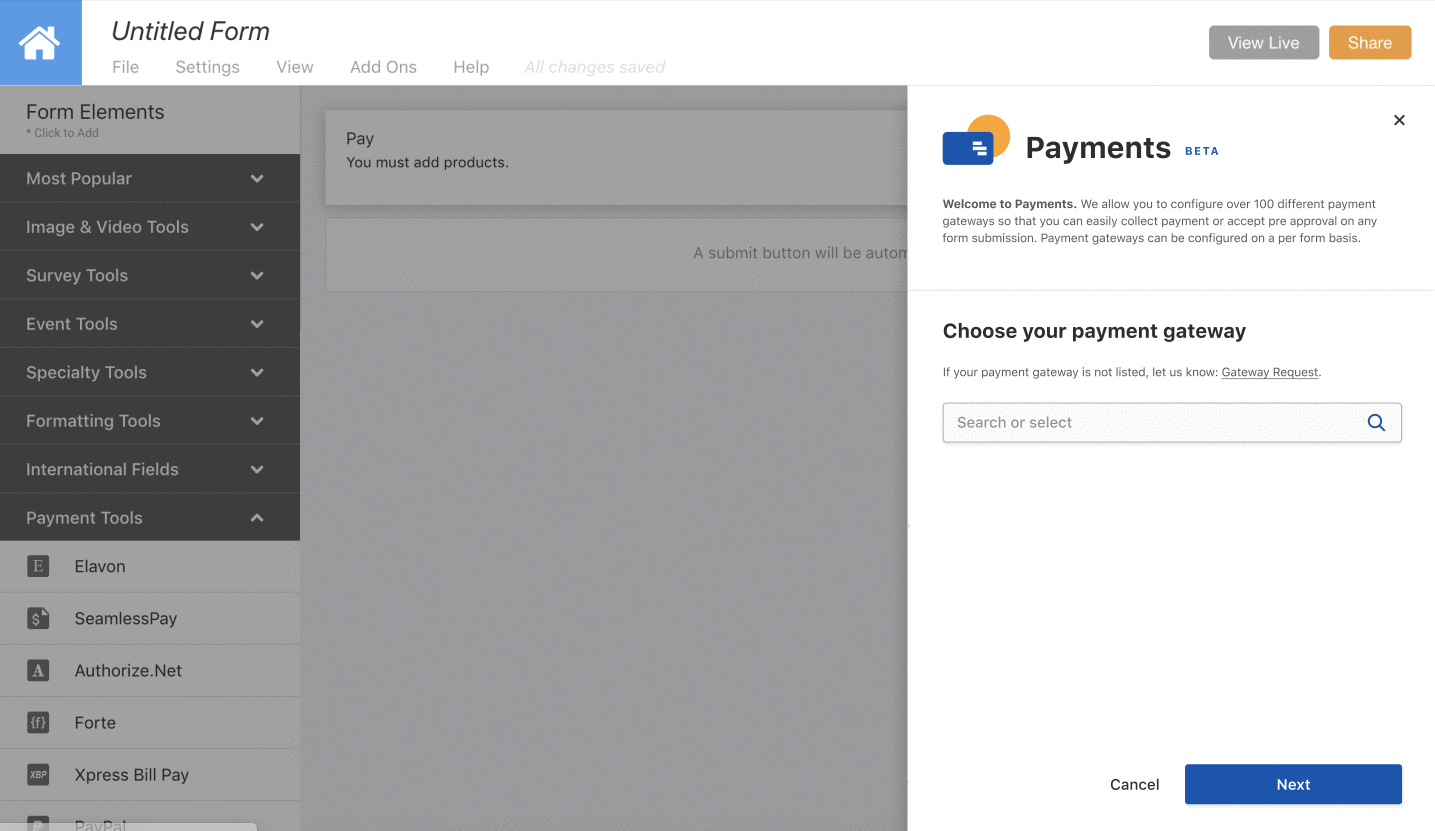Click the SeamlessPay dollar sign icon

(38, 618)
